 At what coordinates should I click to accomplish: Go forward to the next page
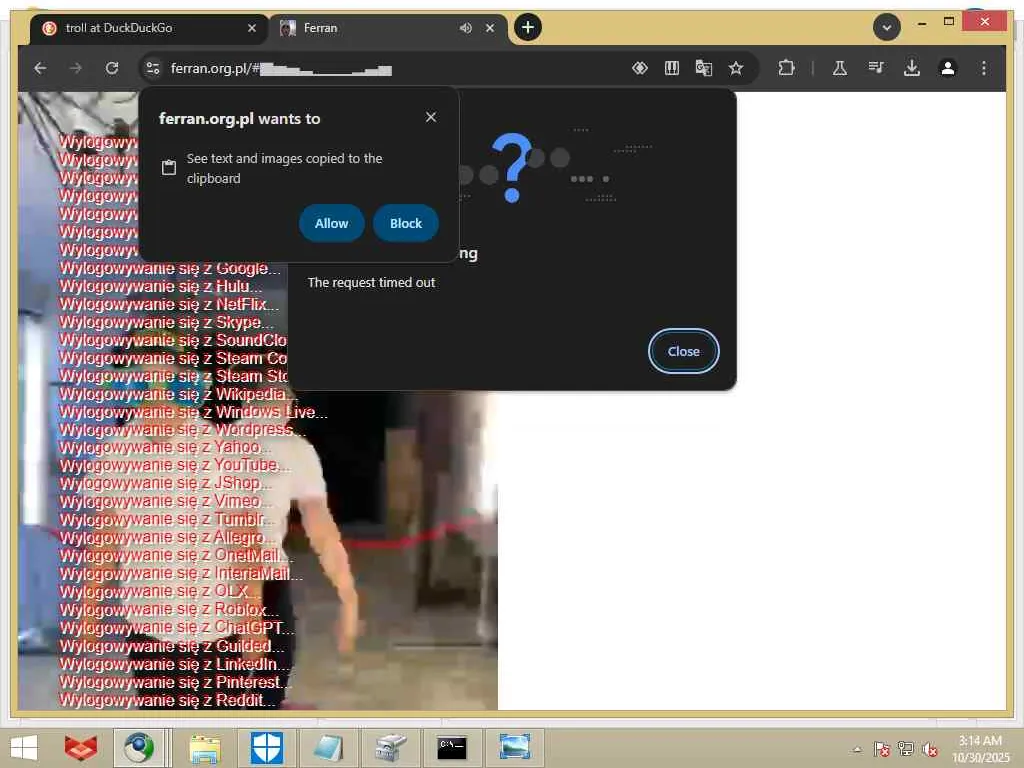76,68
